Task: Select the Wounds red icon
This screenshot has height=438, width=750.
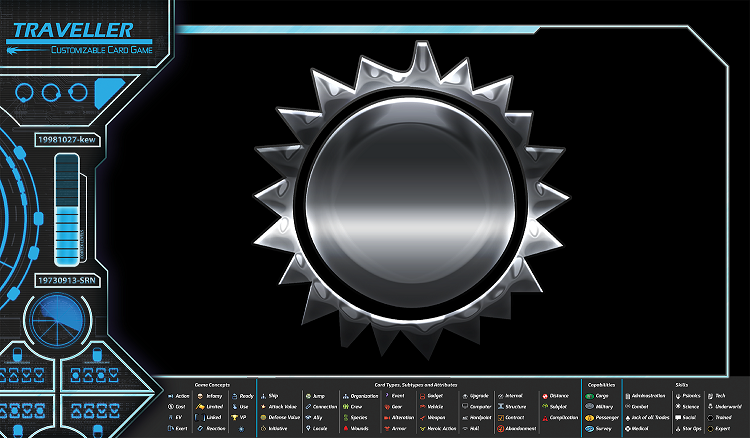Action: click(x=345, y=428)
